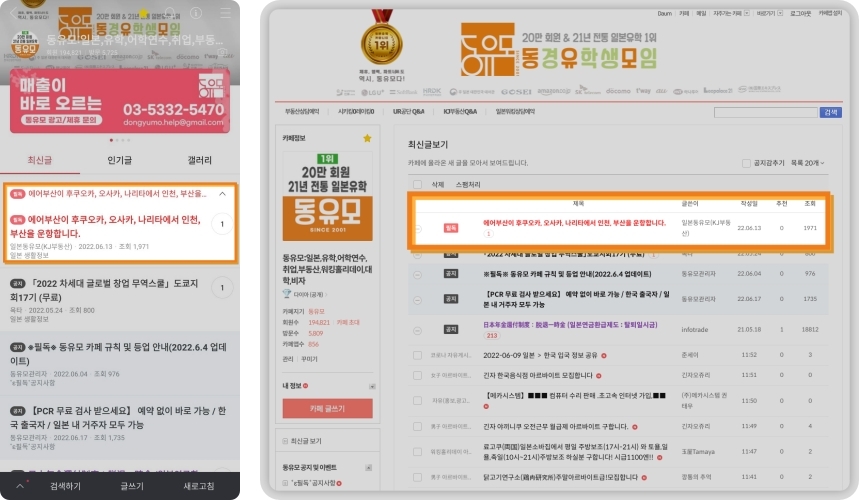This screenshot has width=859, height=500.
Task: Collapse the 동유모 공지 및 이벤트 section
Action: coord(369,468)
